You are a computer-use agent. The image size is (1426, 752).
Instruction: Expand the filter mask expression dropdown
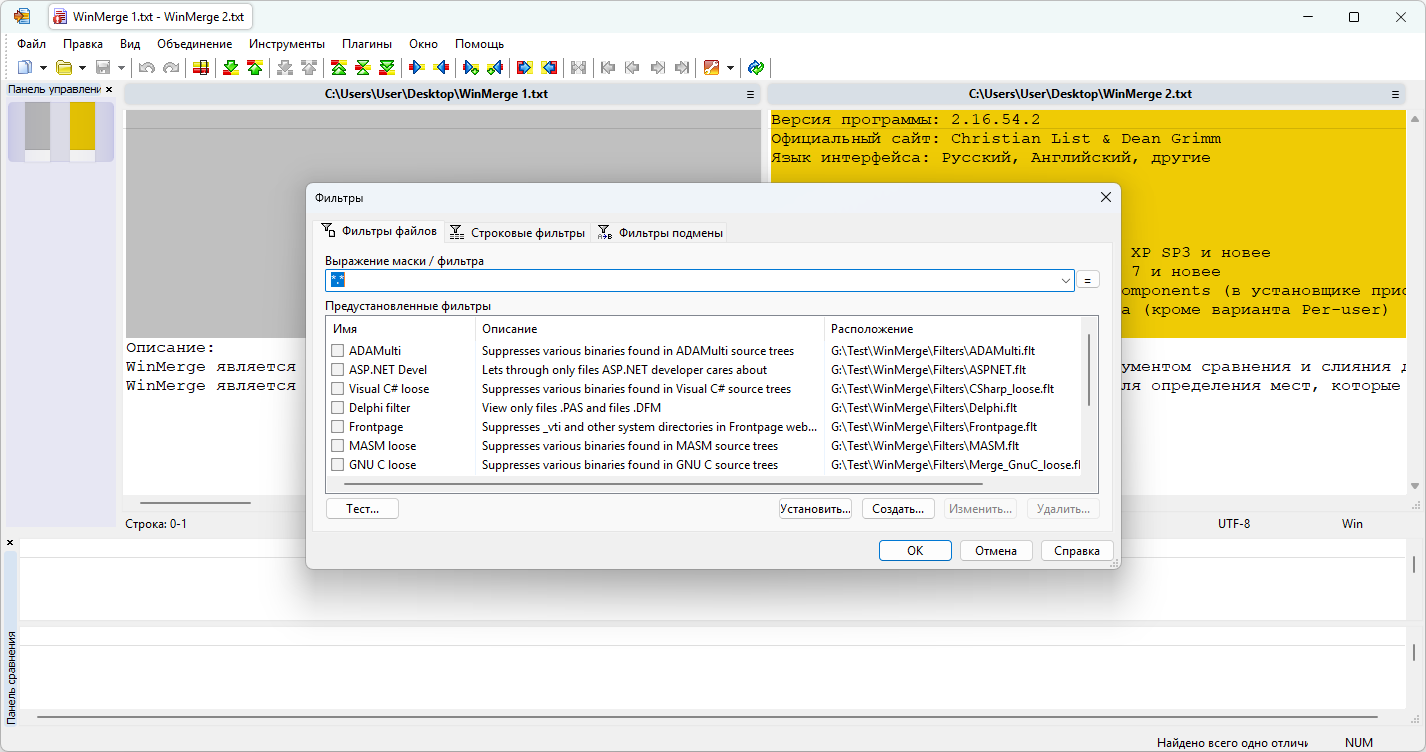(x=1065, y=281)
